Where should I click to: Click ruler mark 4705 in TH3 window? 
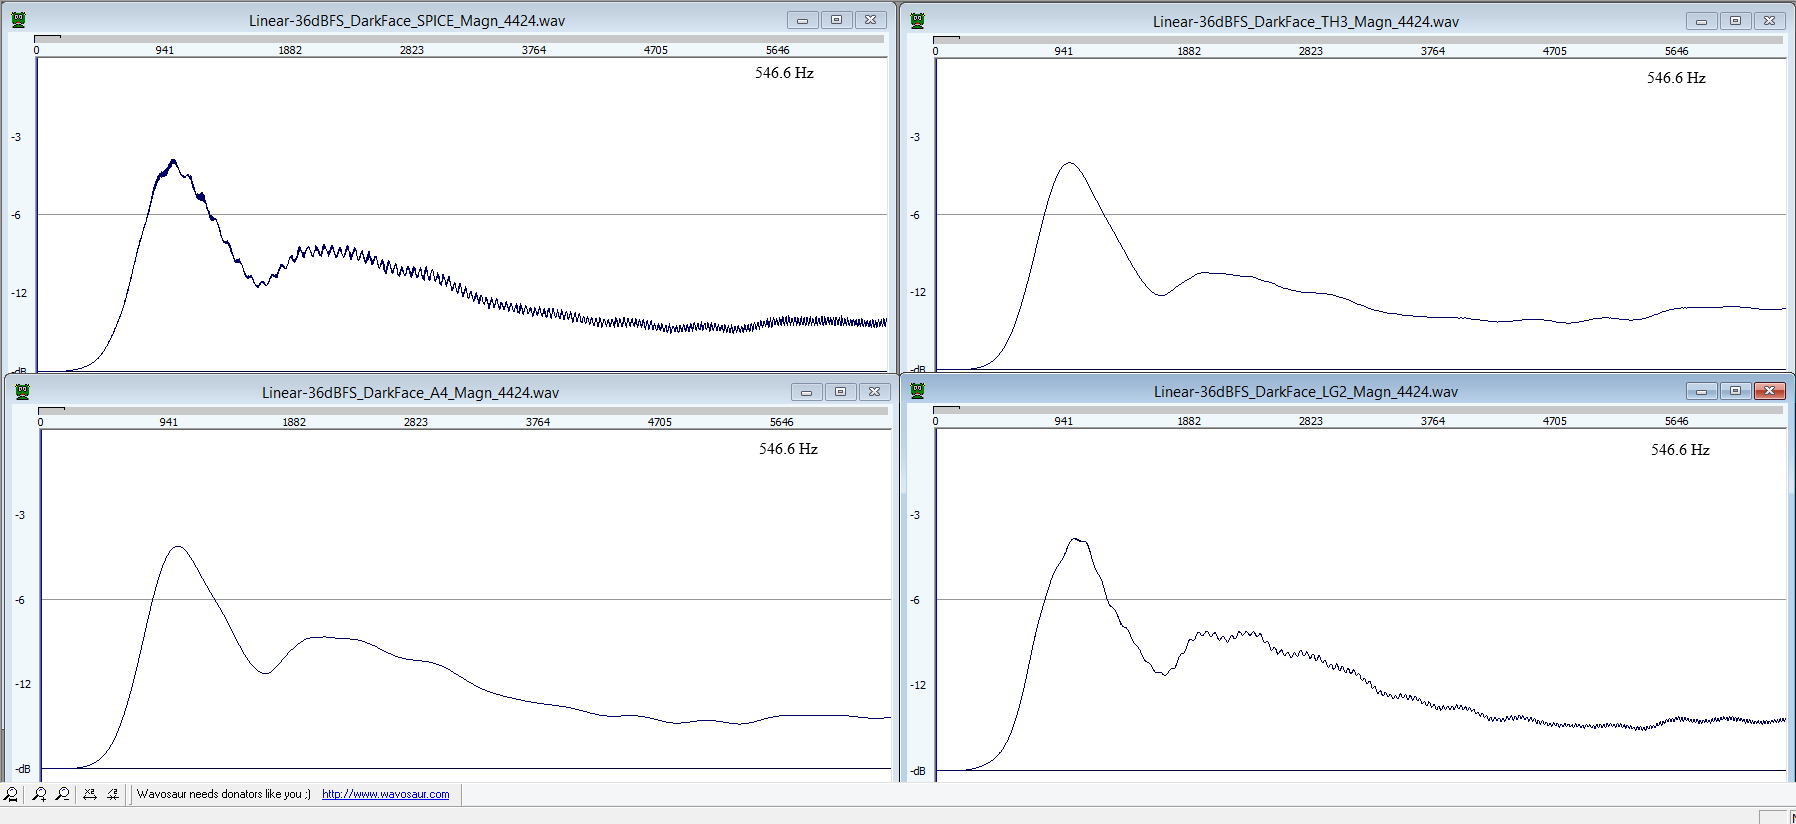click(x=1555, y=51)
